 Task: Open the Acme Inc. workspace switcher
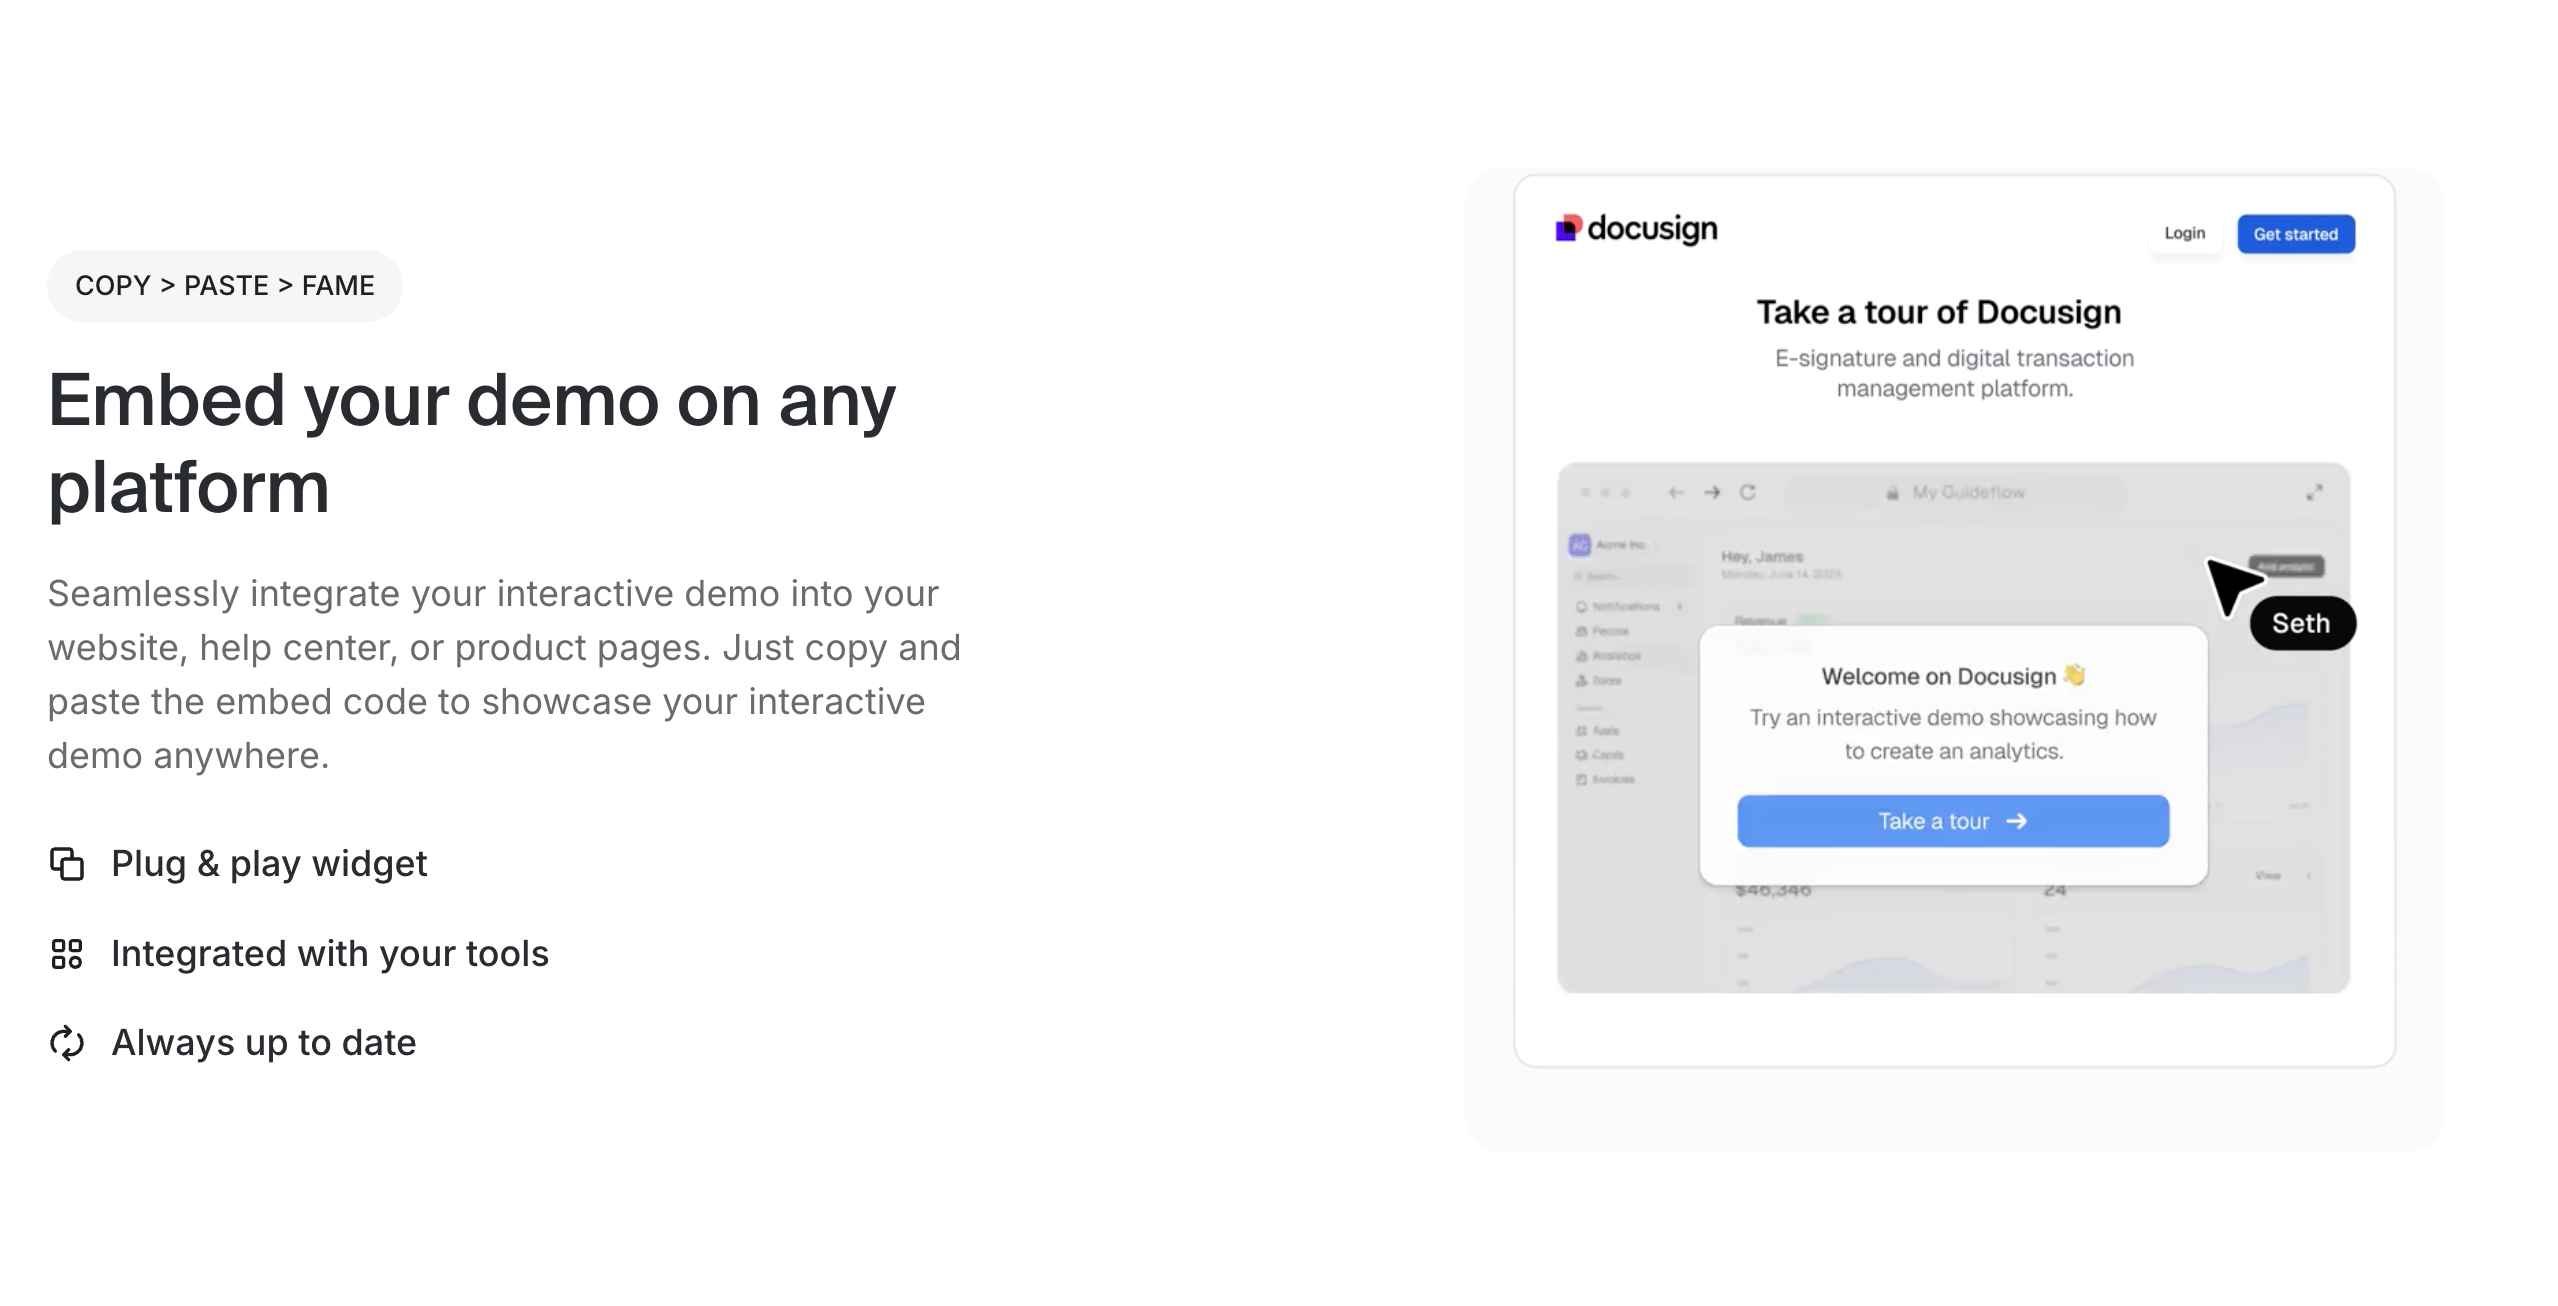click(x=1614, y=545)
